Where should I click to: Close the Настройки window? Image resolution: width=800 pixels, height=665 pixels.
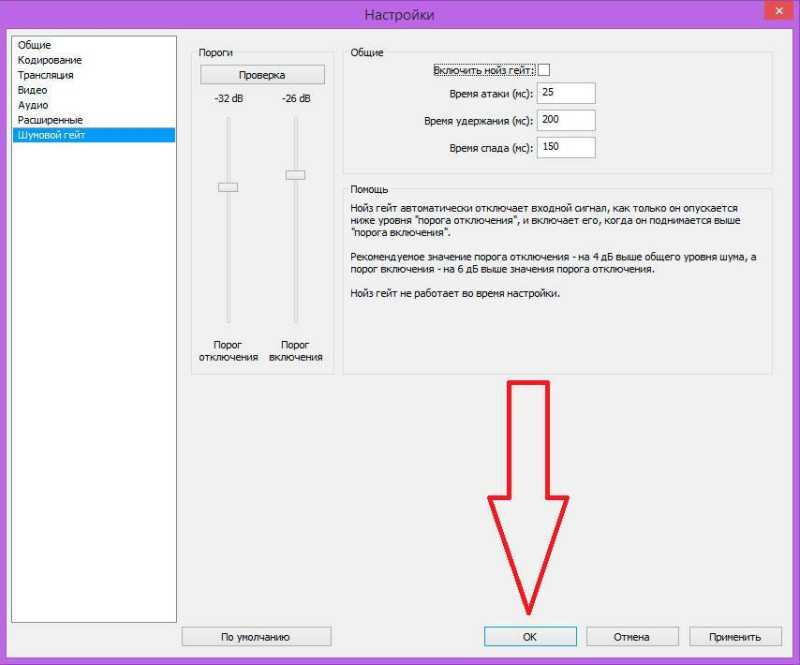coord(779,10)
